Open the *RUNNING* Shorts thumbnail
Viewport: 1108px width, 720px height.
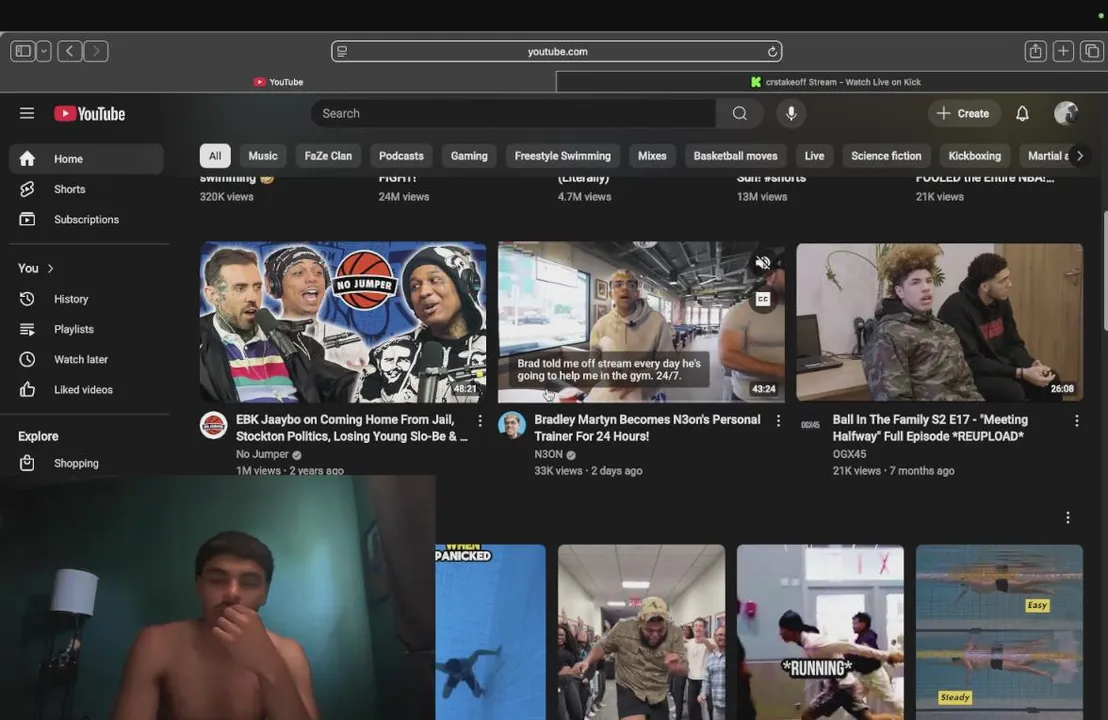820,632
